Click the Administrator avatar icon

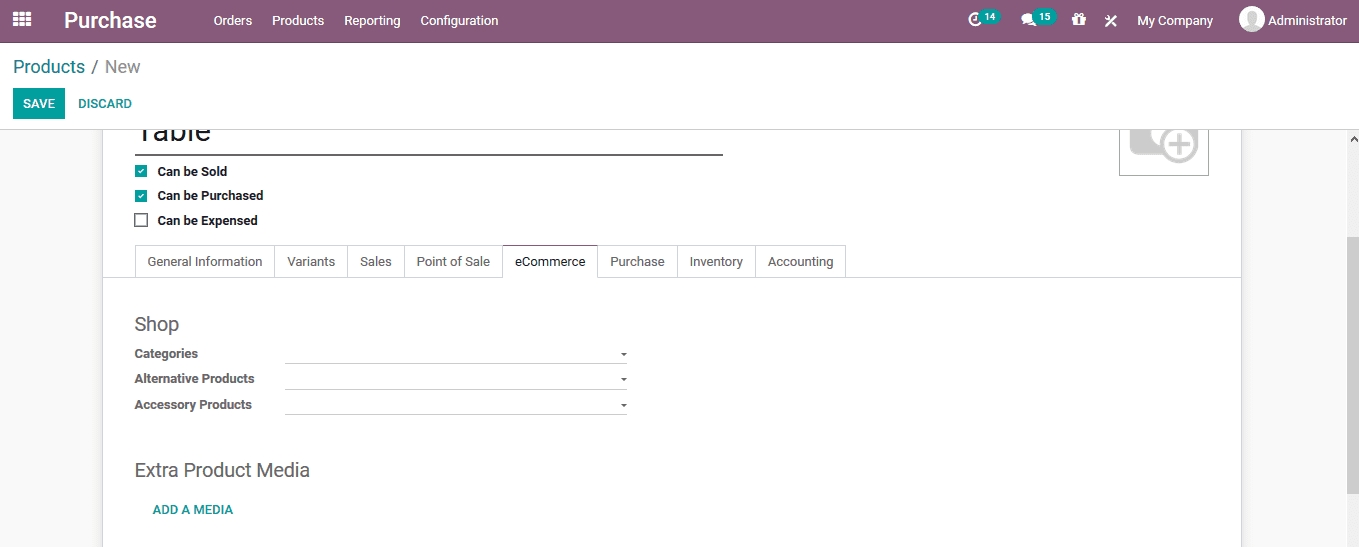[1251, 20]
